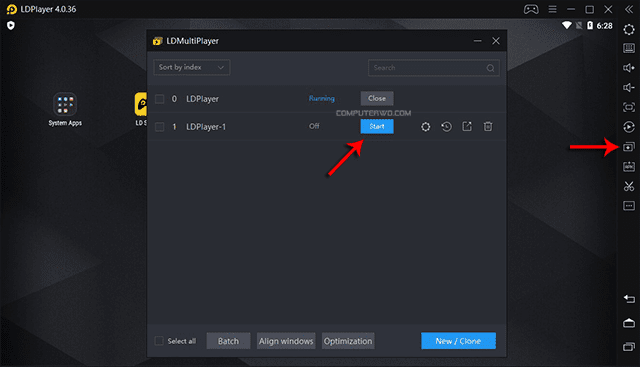Viewport: 640px width, 367px height.
Task: Click the clock showing 6:28
Action: point(604,26)
